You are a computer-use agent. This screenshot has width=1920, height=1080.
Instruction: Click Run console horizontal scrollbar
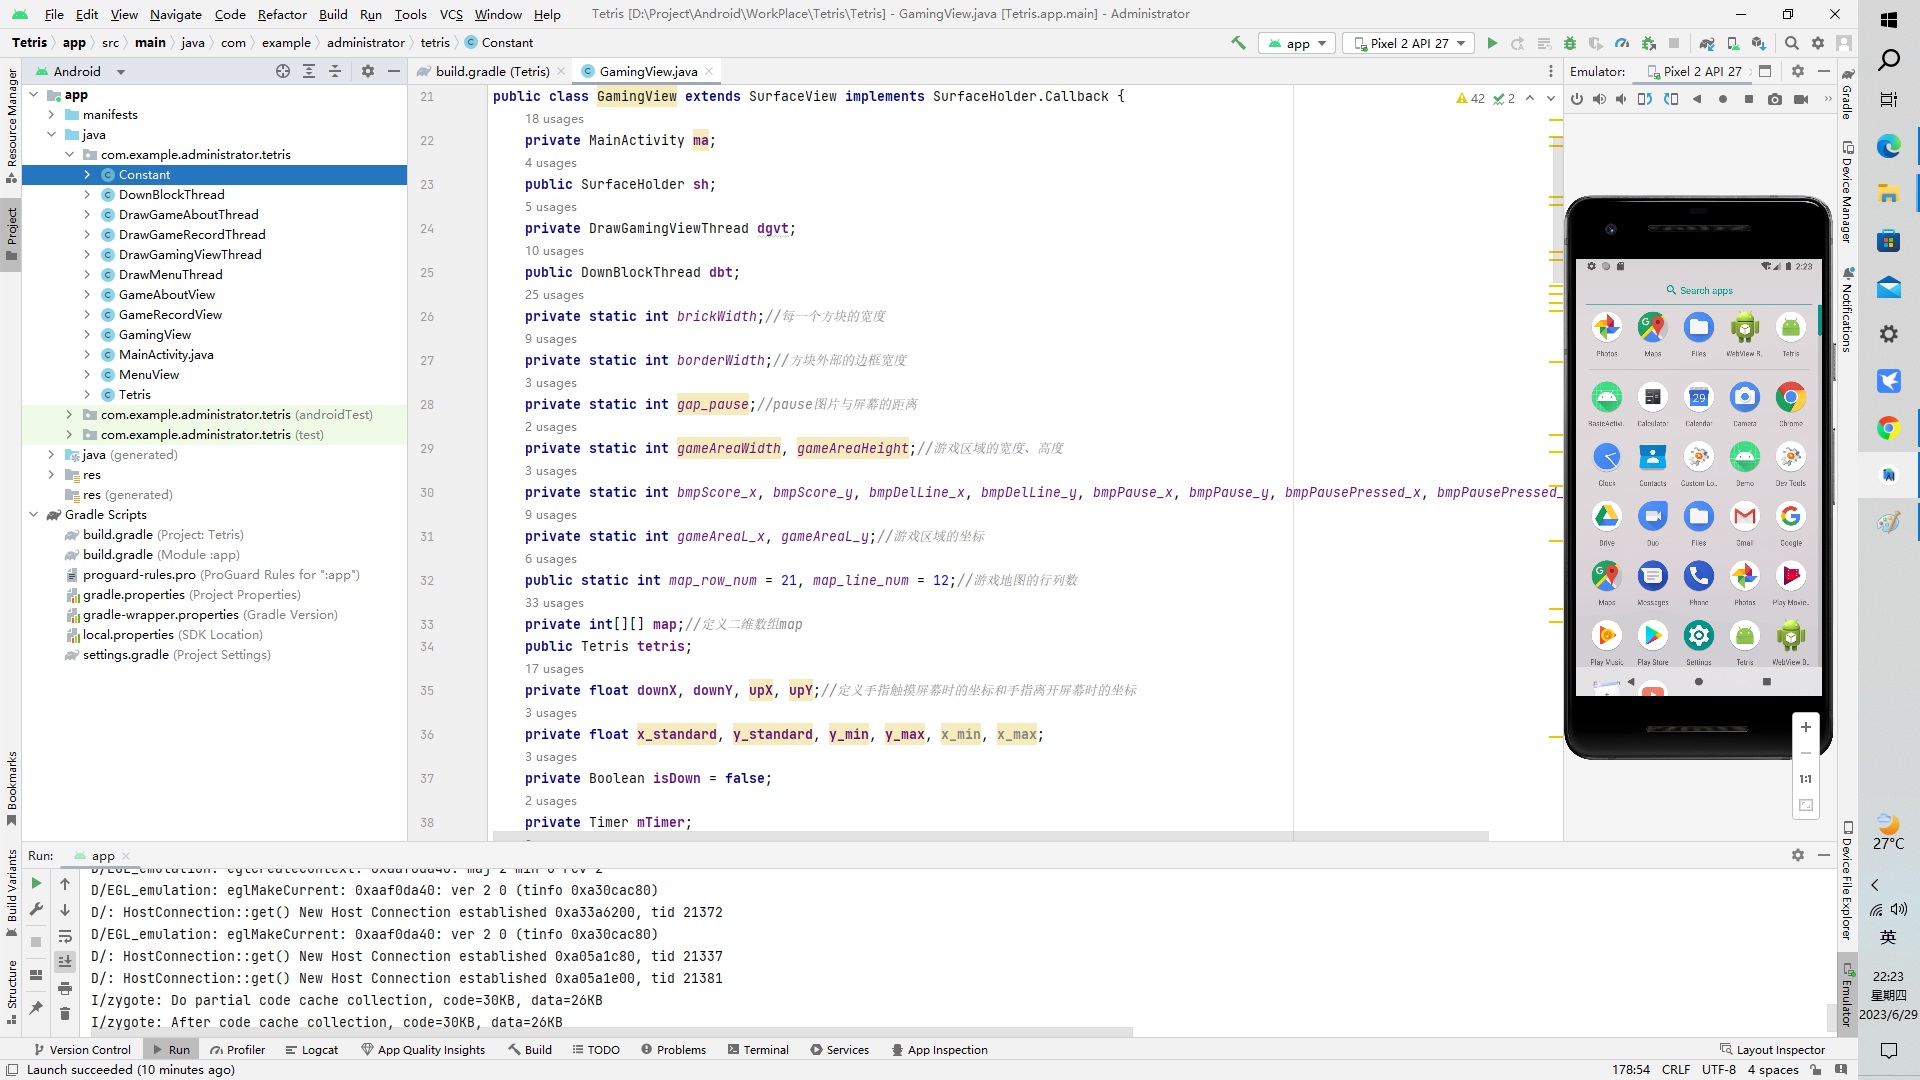[x=612, y=1031]
